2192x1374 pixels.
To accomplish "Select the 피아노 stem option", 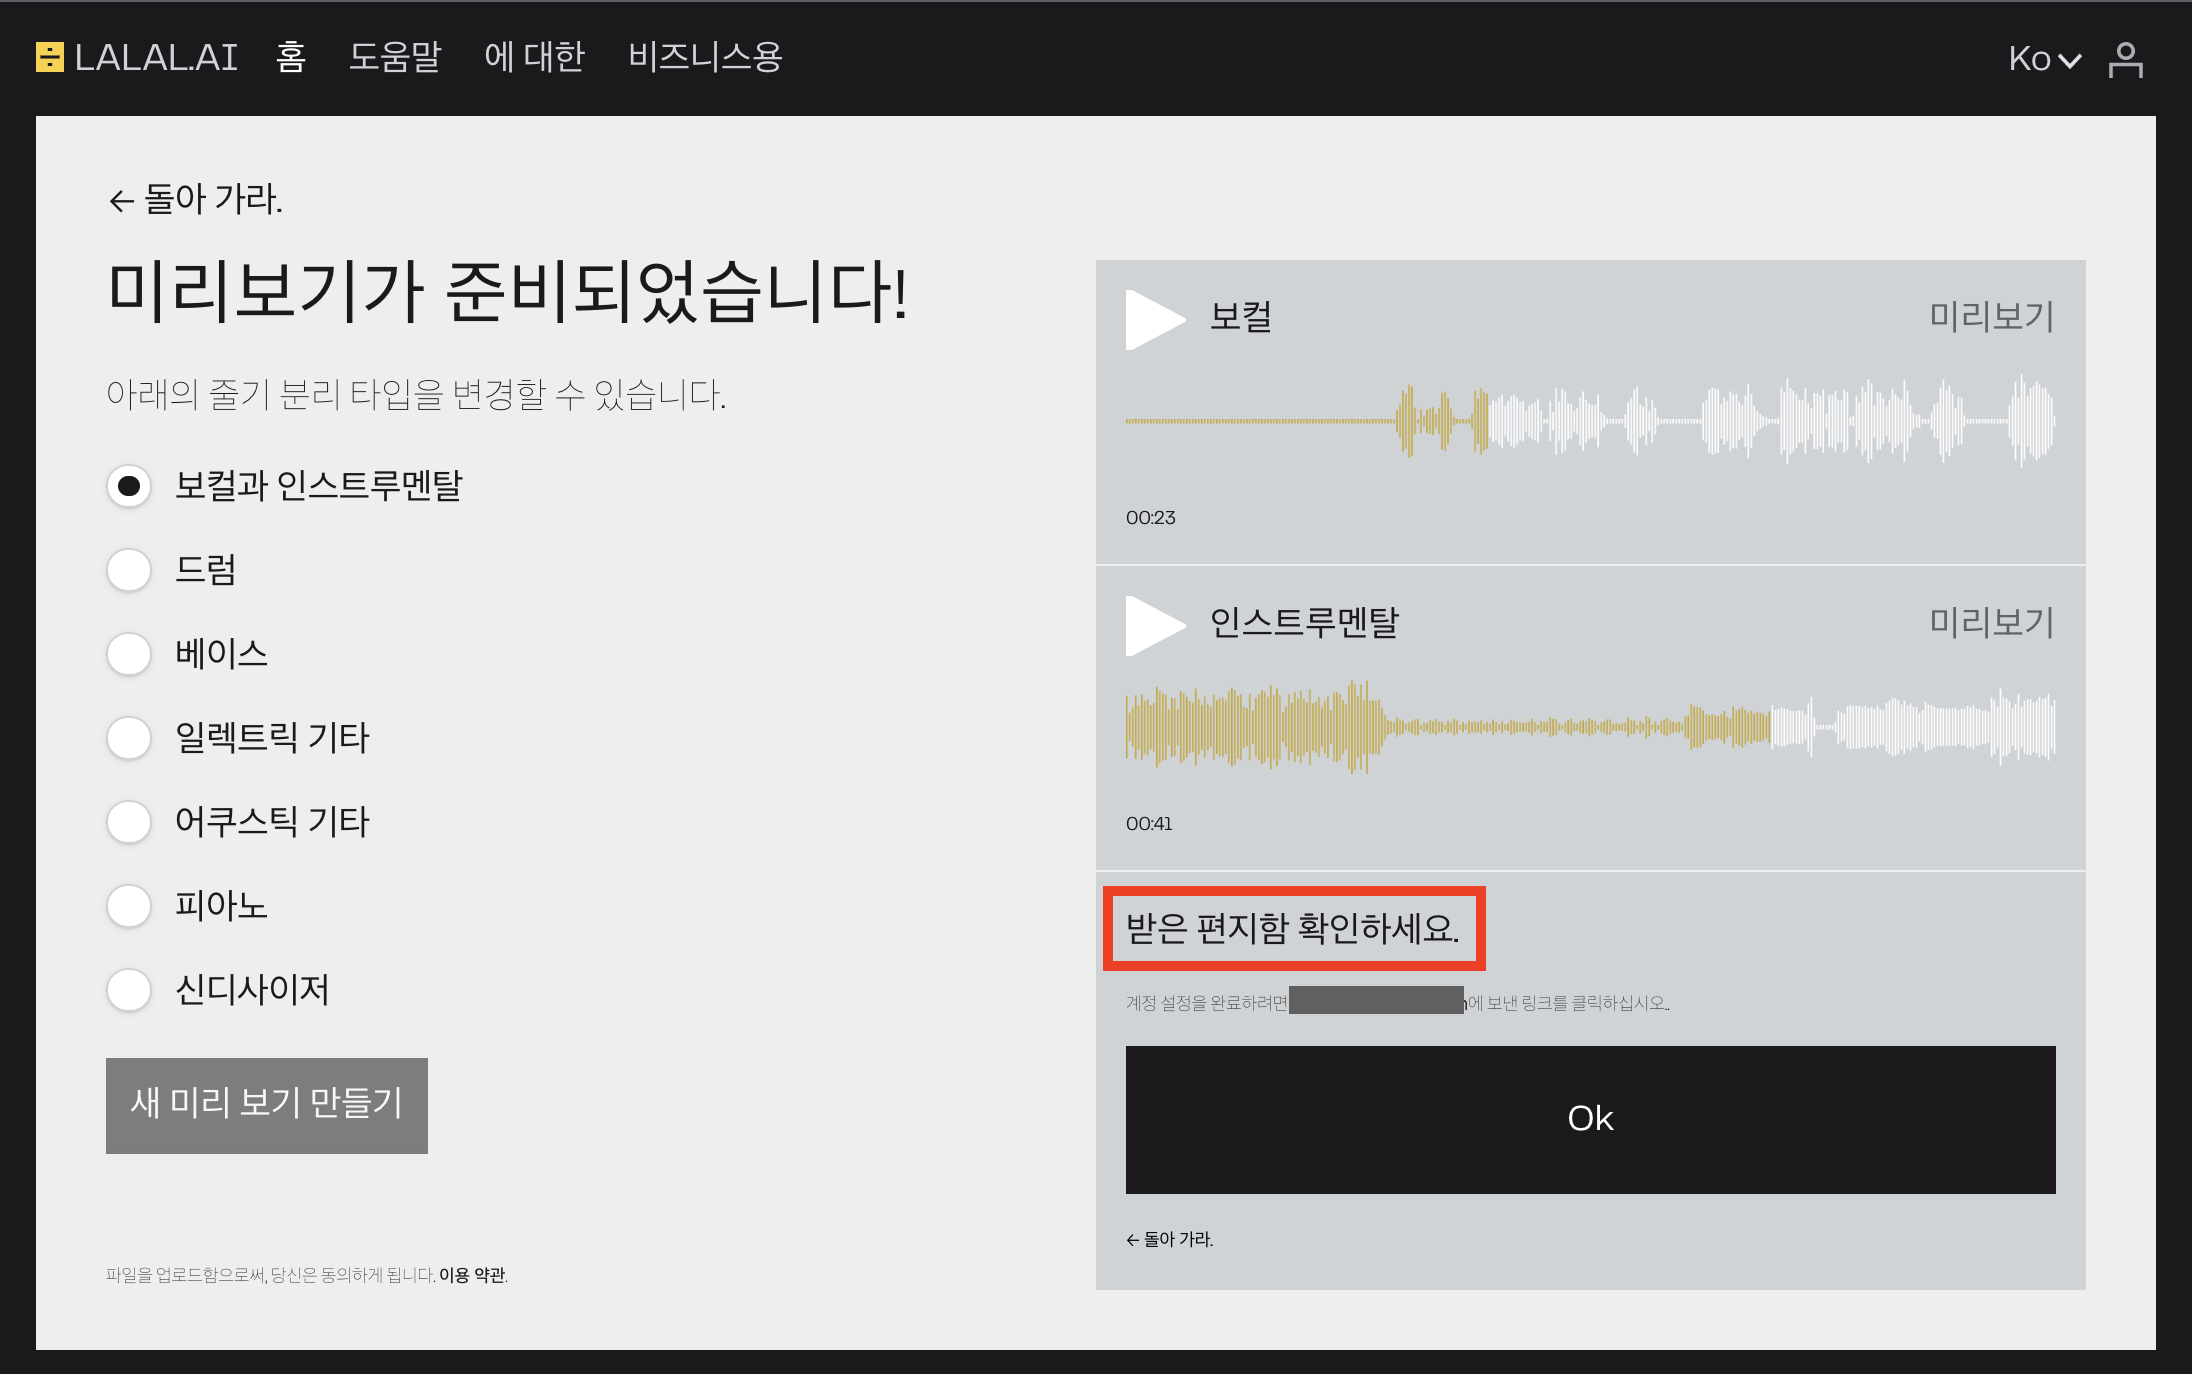I will point(129,906).
